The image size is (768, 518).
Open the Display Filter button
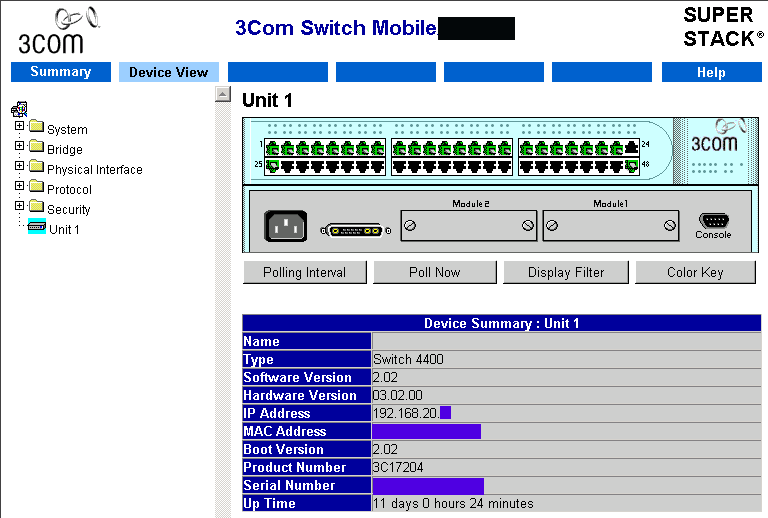566,272
